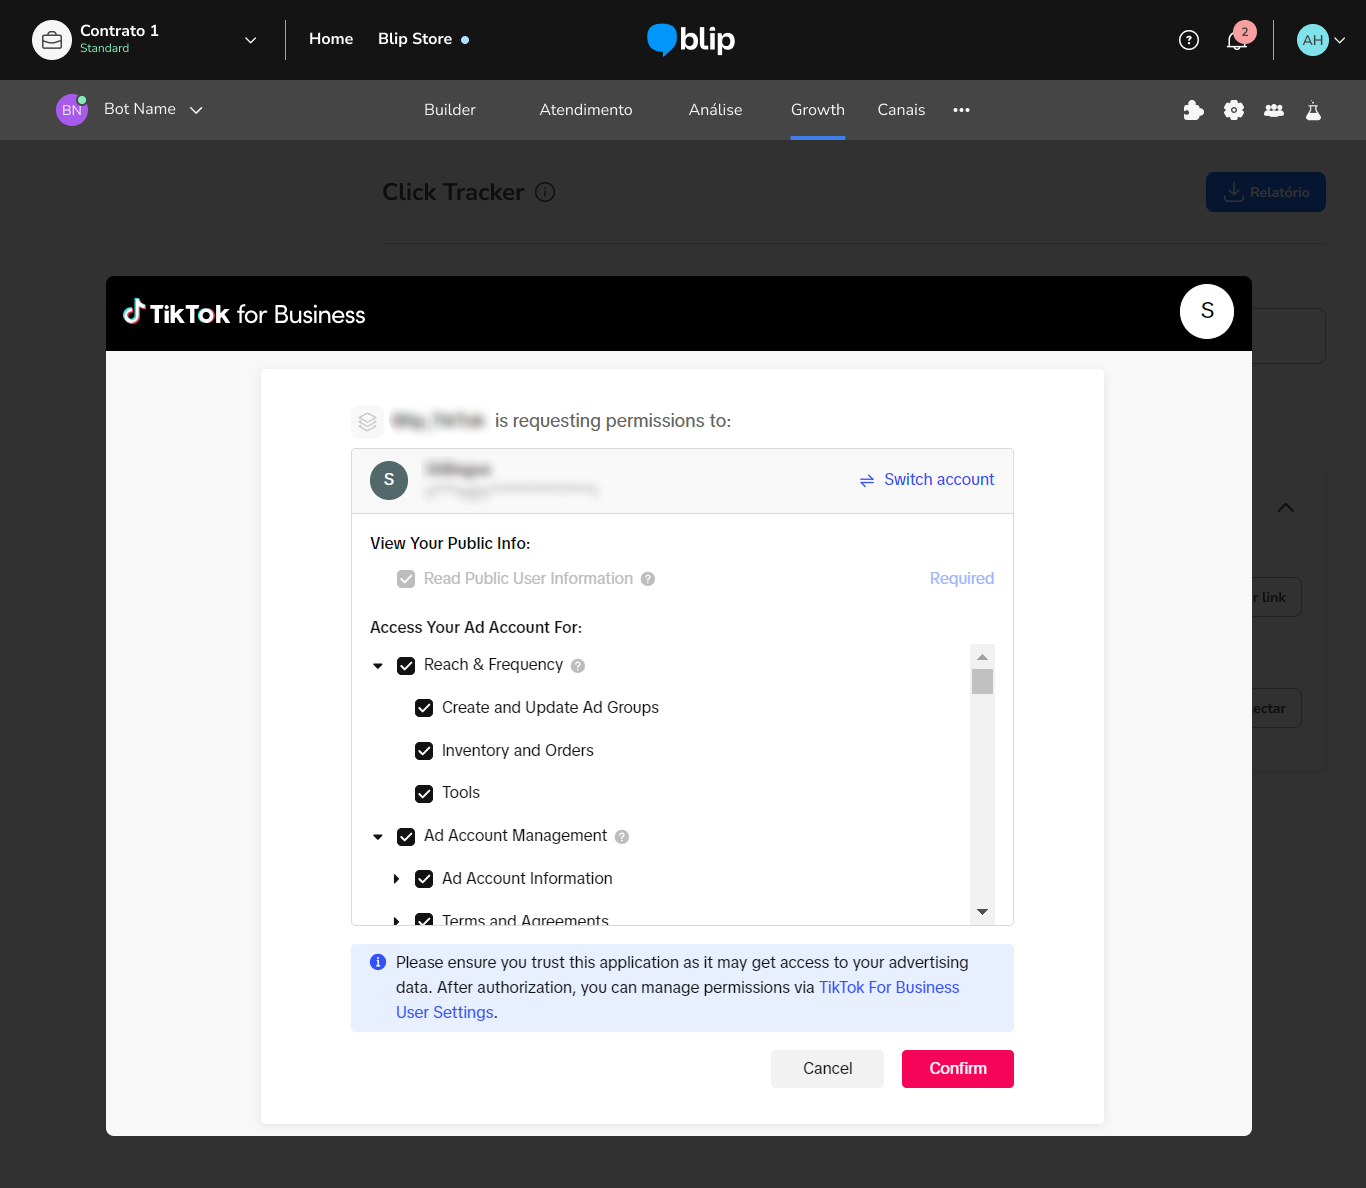The image size is (1366, 1188).
Task: Click permissions list scroll up arrow
Action: coord(982,657)
